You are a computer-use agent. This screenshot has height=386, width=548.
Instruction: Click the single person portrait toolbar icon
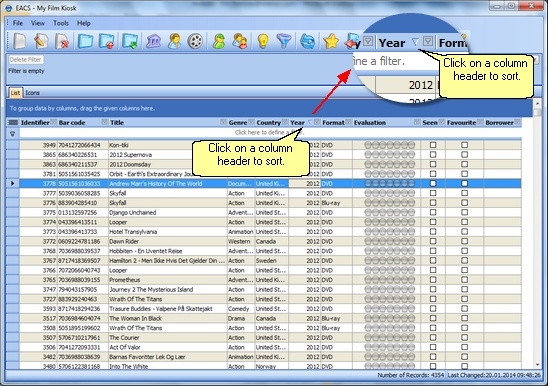click(x=174, y=41)
